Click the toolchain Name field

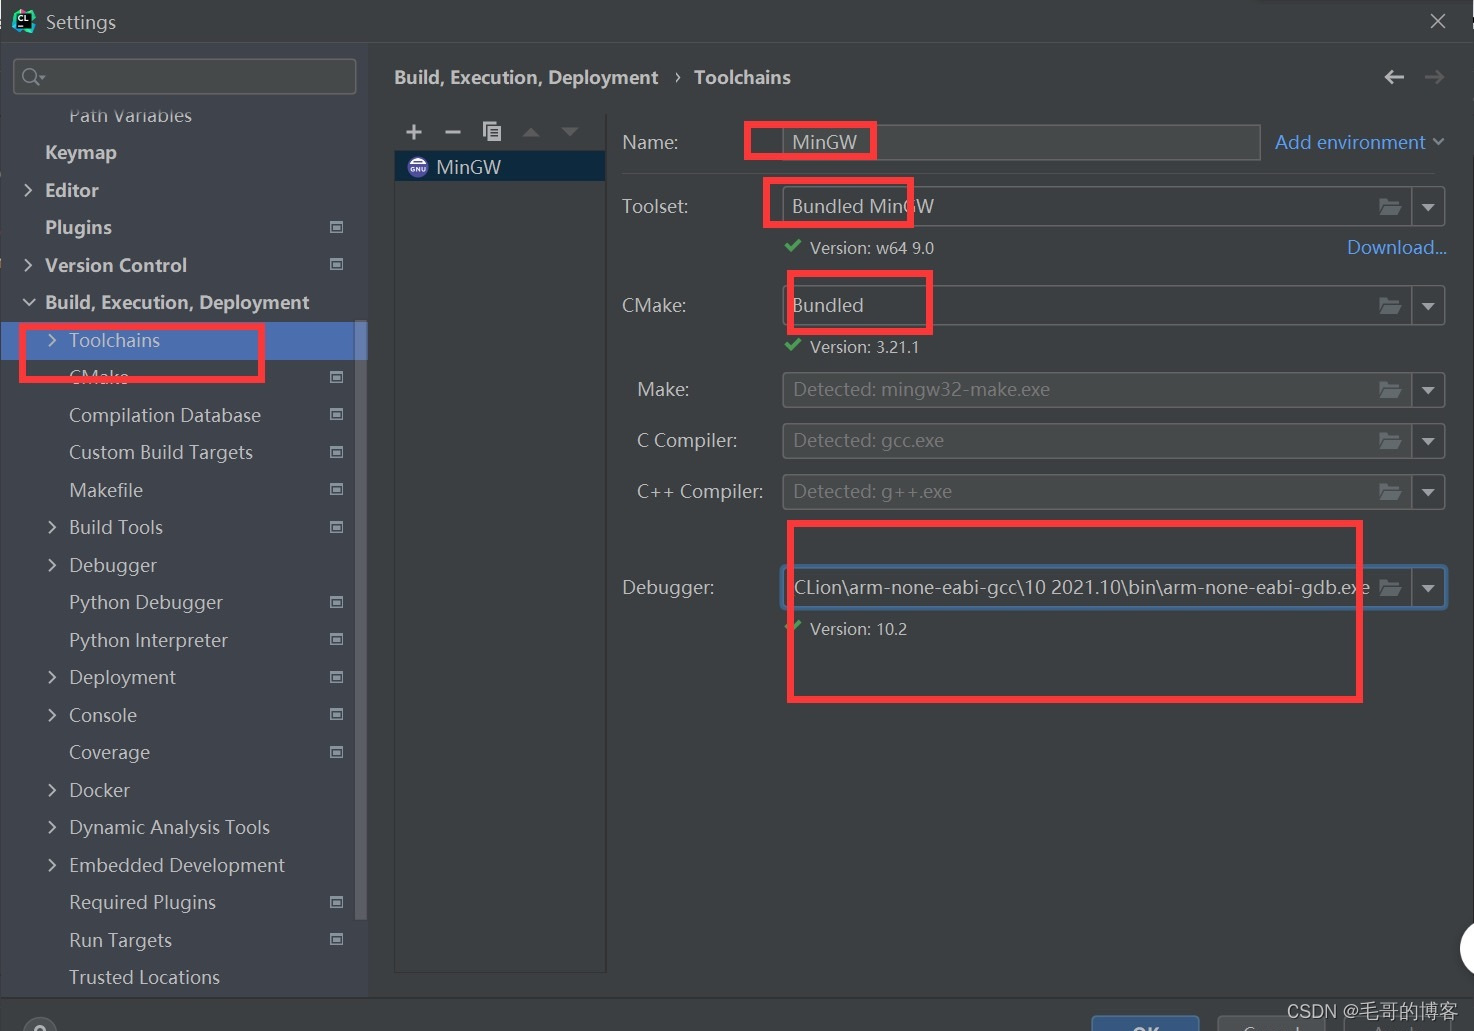[x=1021, y=142]
